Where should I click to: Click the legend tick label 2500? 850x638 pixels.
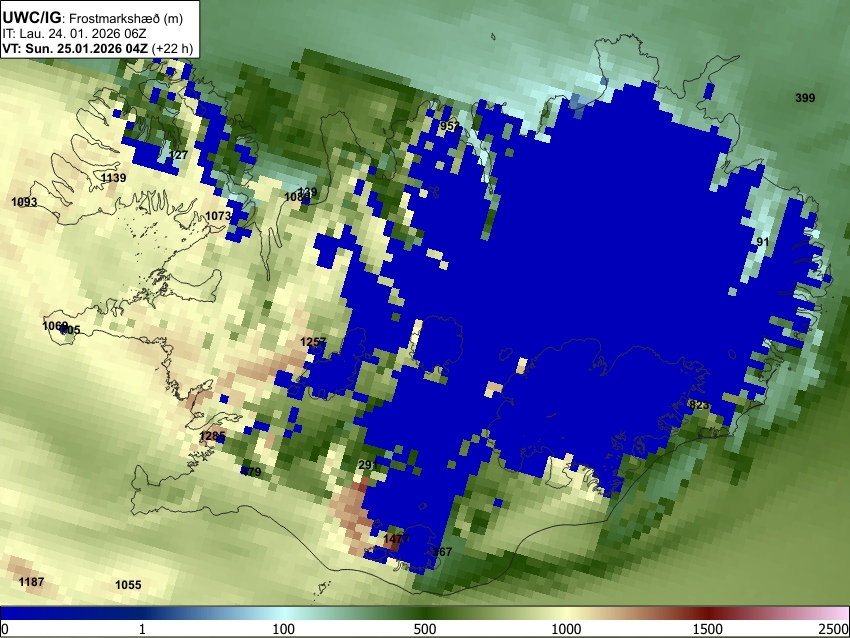834,629
